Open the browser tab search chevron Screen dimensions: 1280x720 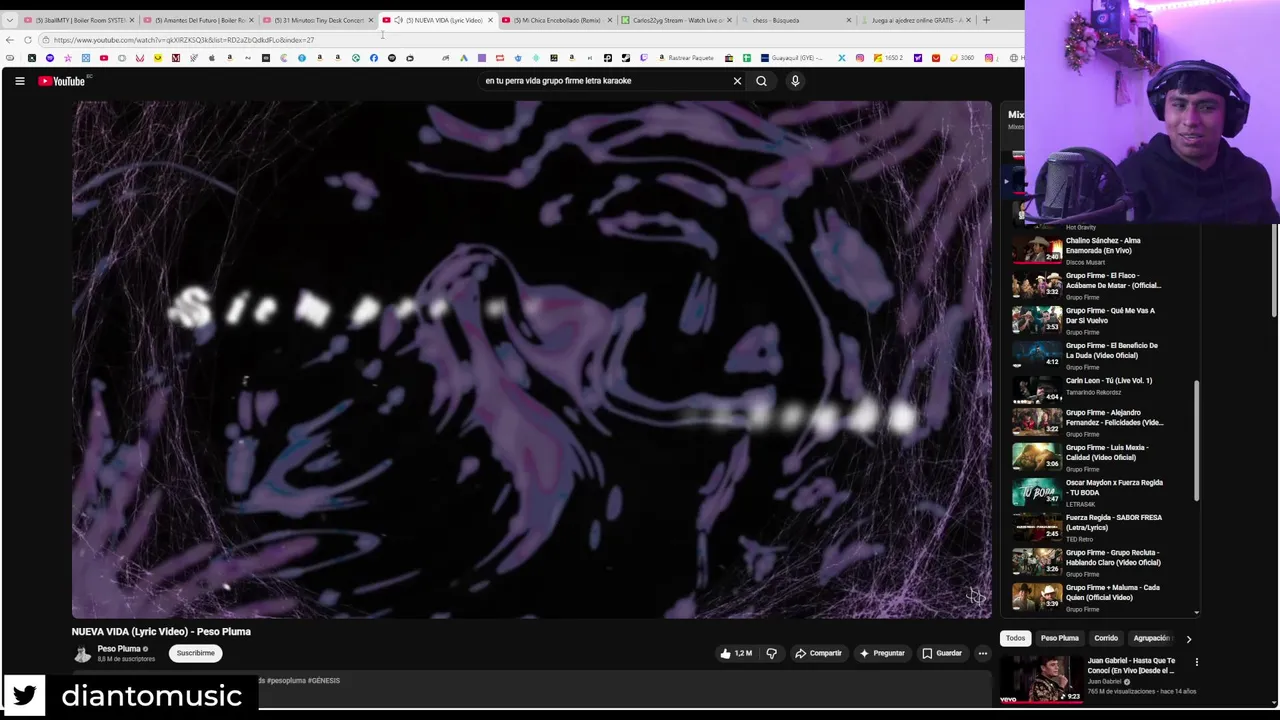(x=9, y=20)
